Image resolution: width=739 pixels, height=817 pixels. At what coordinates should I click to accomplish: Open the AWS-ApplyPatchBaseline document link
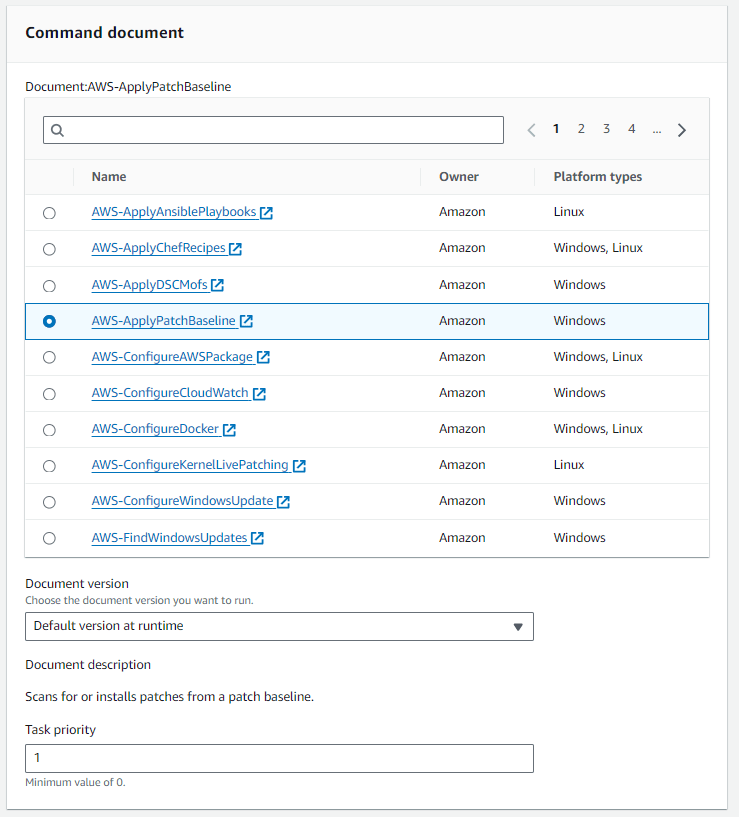pyautogui.click(x=164, y=321)
